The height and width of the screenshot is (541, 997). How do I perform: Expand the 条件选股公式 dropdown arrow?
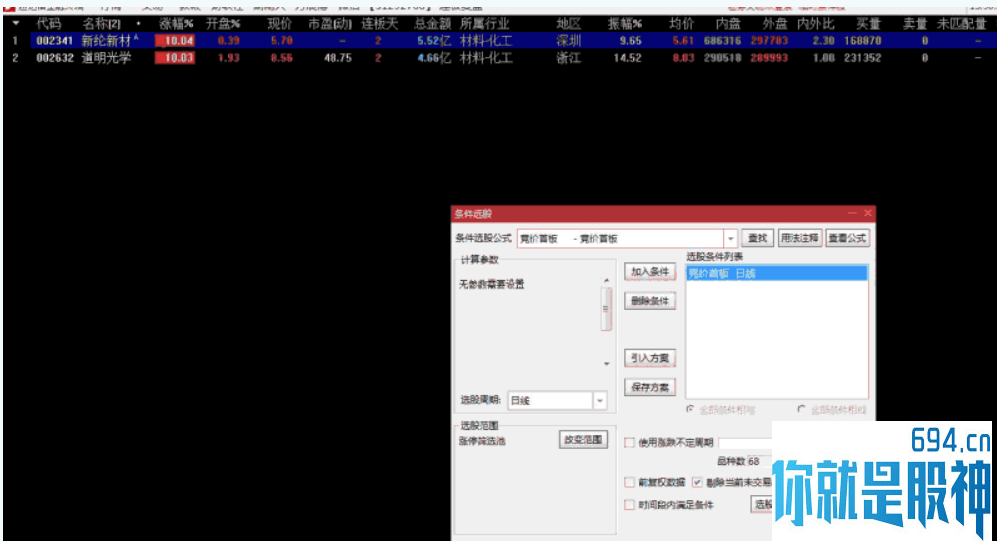731,238
